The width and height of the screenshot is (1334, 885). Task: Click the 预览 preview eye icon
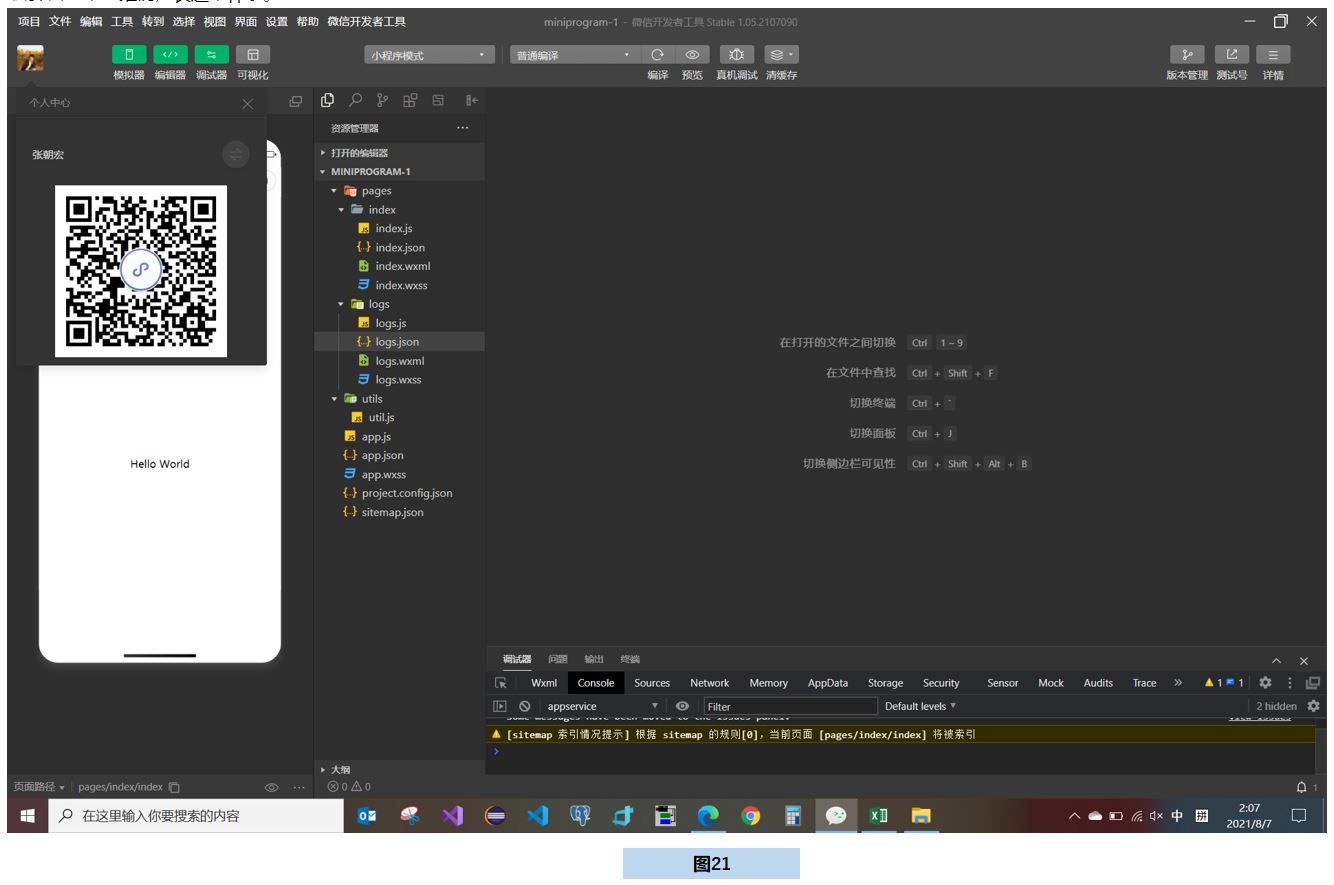[691, 55]
